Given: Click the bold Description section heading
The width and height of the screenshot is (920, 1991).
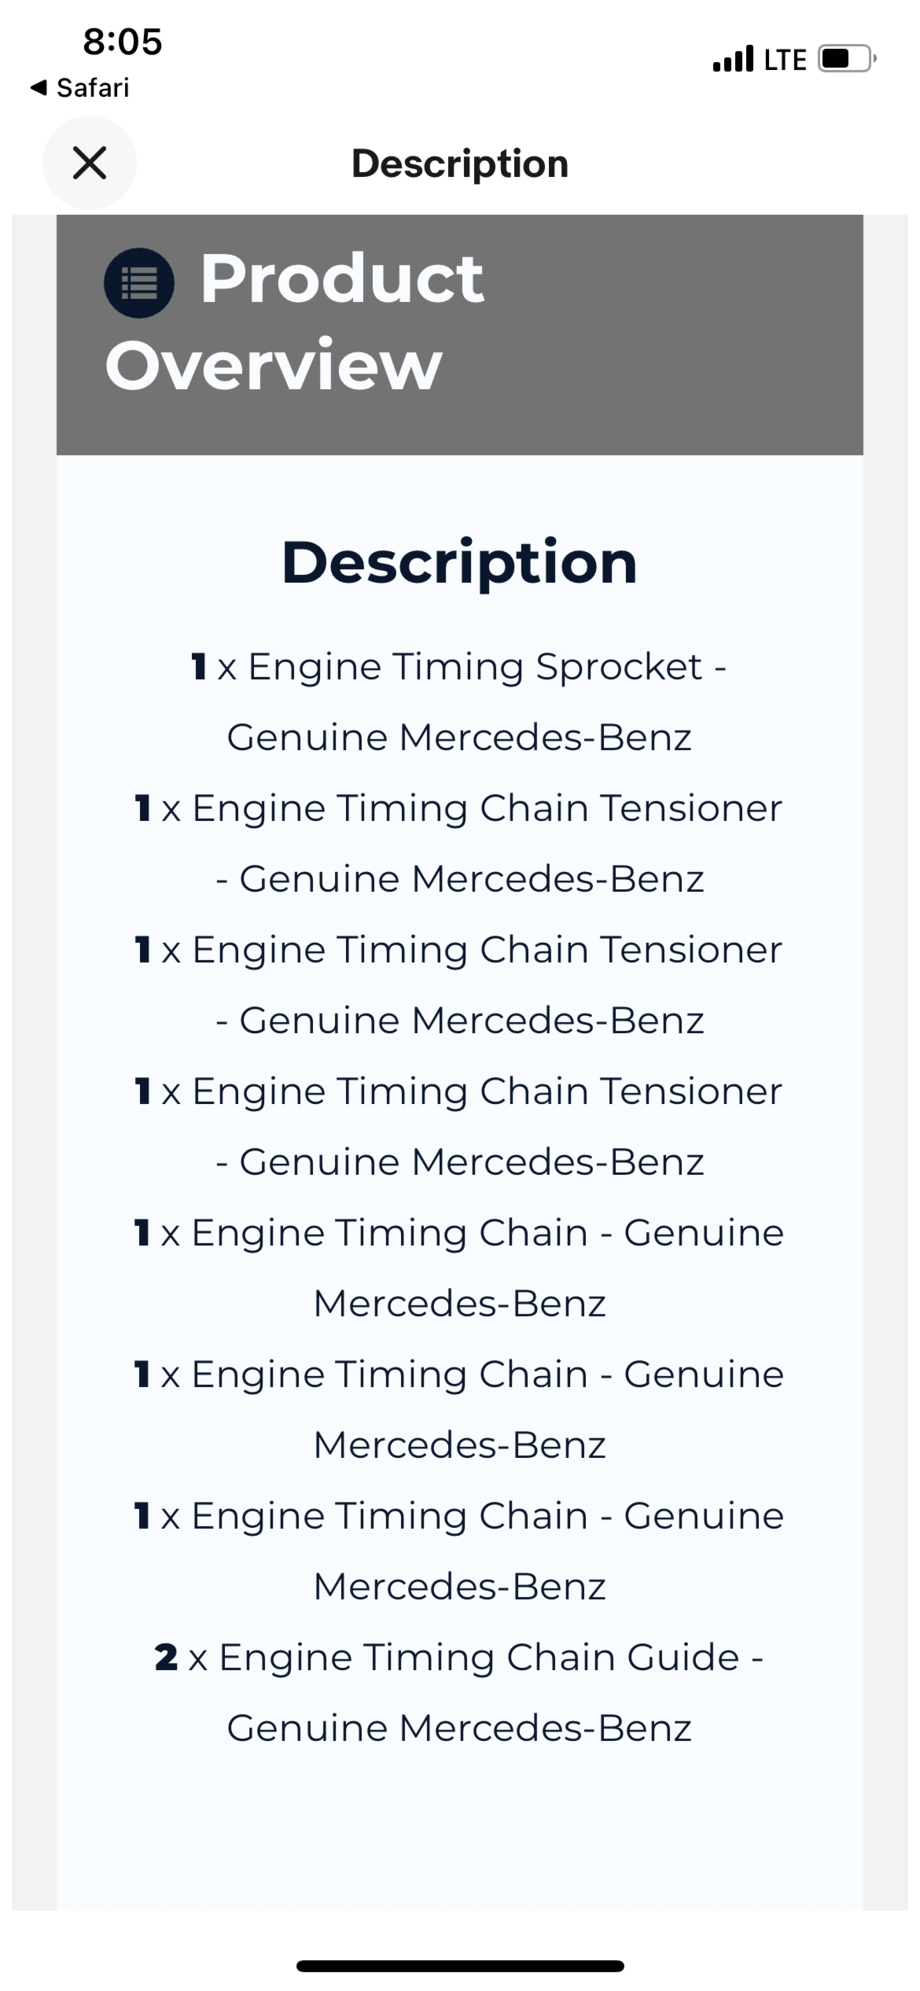Looking at the screenshot, I should [x=460, y=562].
